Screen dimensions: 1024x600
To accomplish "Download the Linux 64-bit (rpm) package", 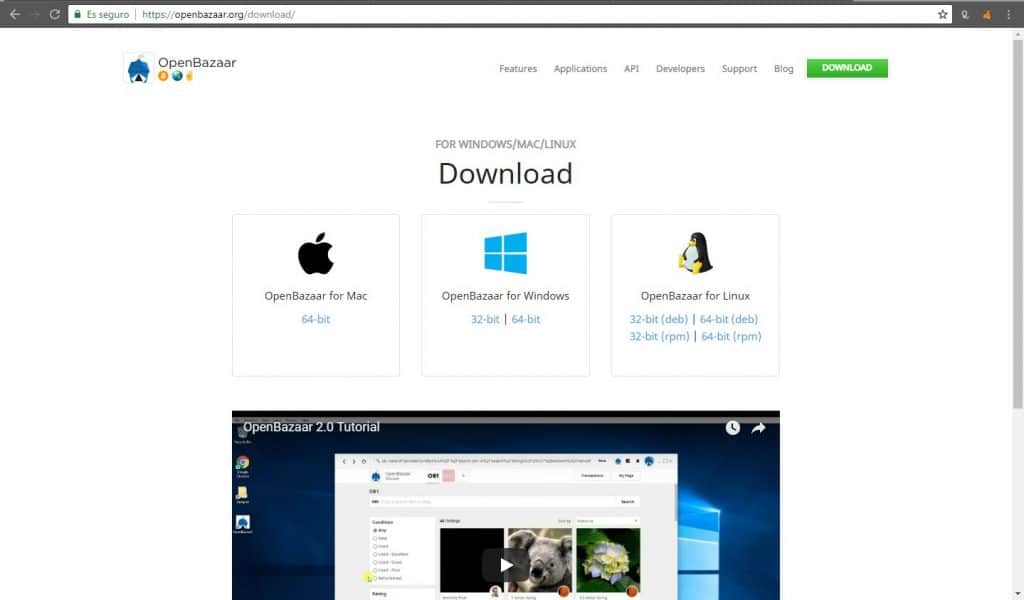I will pyautogui.click(x=731, y=336).
